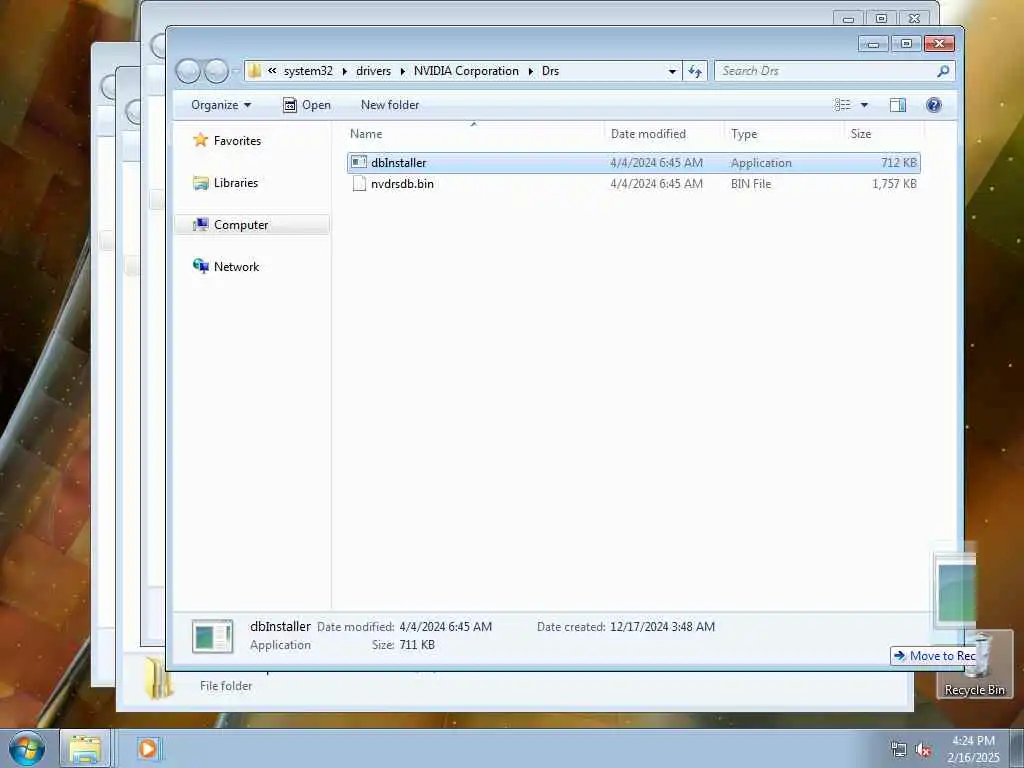1024x768 pixels.
Task: Click the search magnifier icon
Action: coord(943,71)
